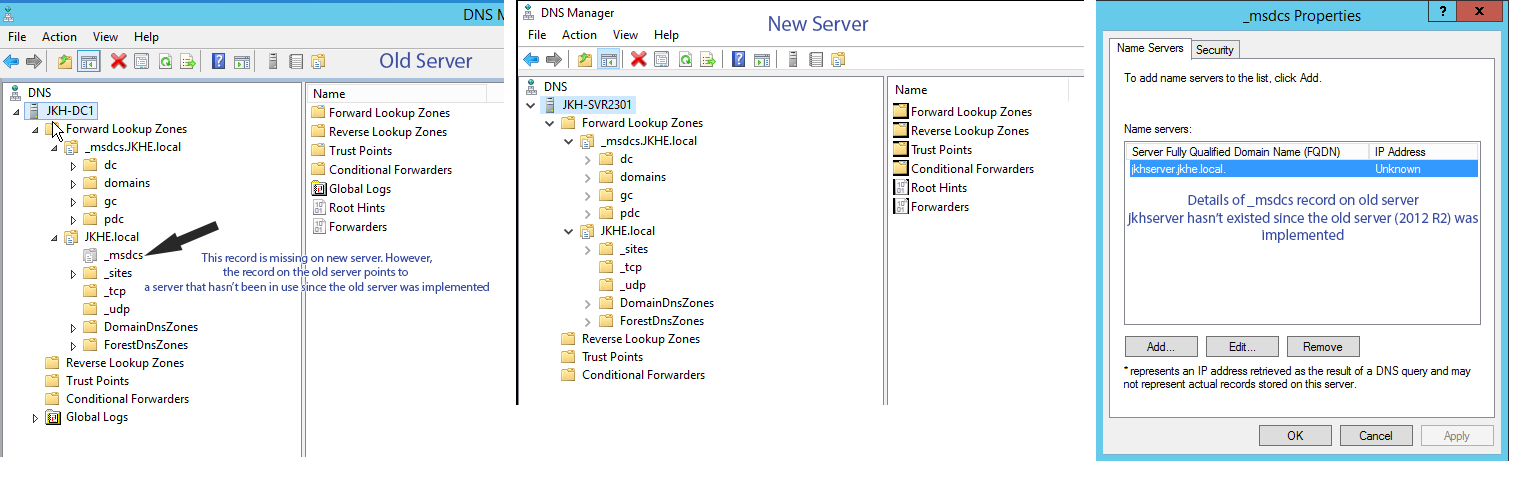Screen dimensions: 1524x477
Task: Select Name Servers tab in _msdcs Properties
Action: pyautogui.click(x=1150, y=48)
